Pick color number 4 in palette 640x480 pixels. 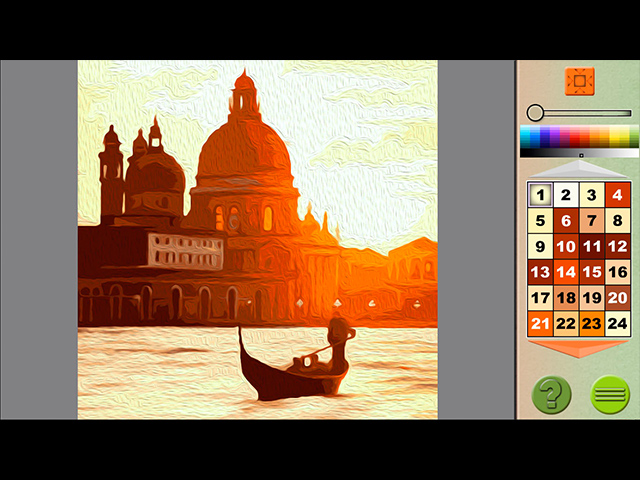618,195
